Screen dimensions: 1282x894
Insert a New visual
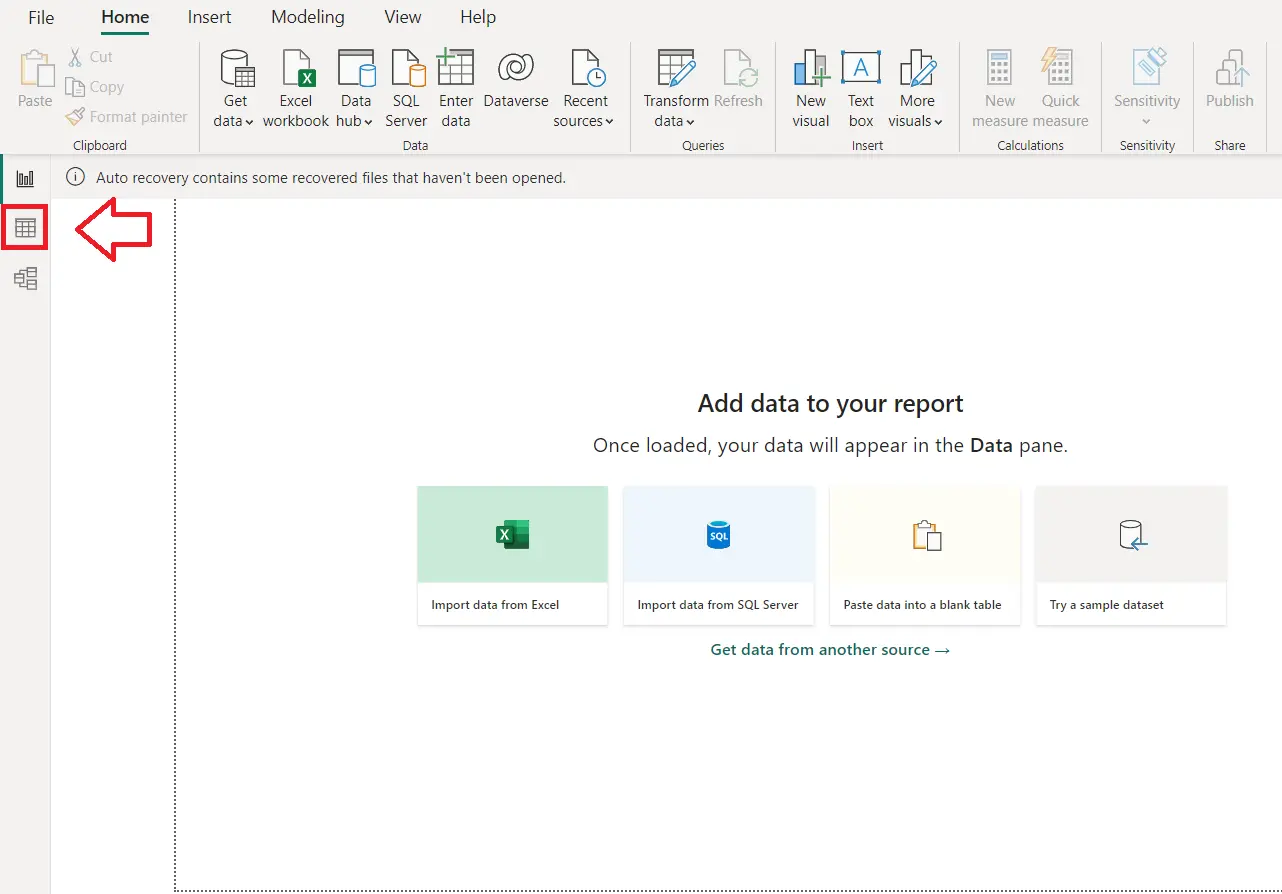pos(811,88)
